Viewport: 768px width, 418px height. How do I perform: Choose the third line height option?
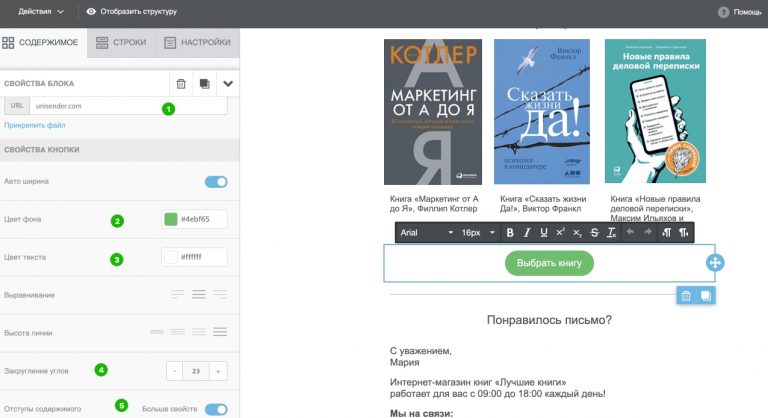click(x=199, y=332)
